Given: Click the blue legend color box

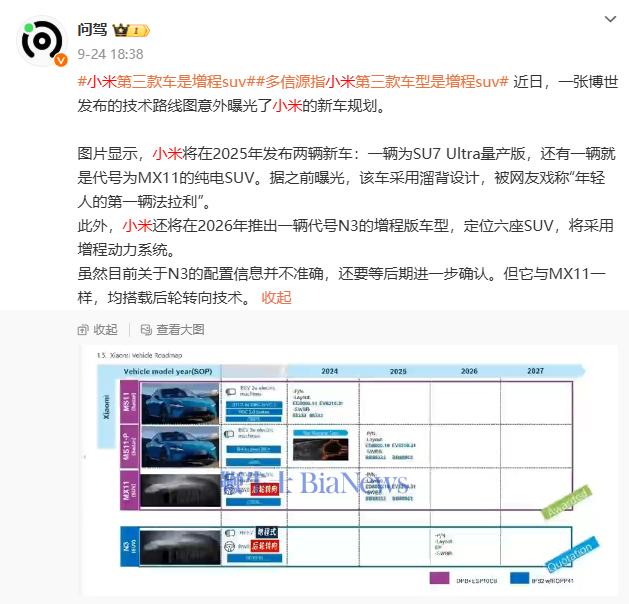Looking at the screenshot, I should [x=521, y=578].
